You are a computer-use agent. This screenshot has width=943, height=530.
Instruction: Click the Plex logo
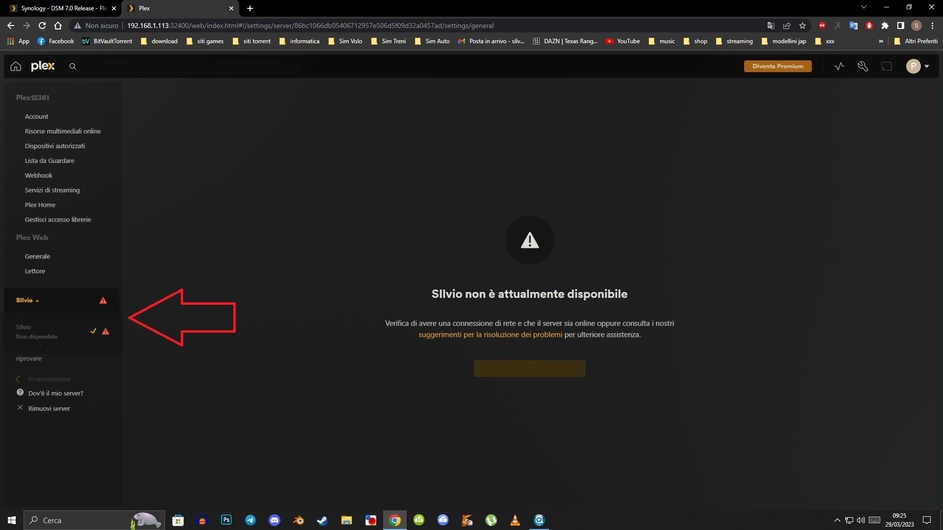(x=43, y=66)
